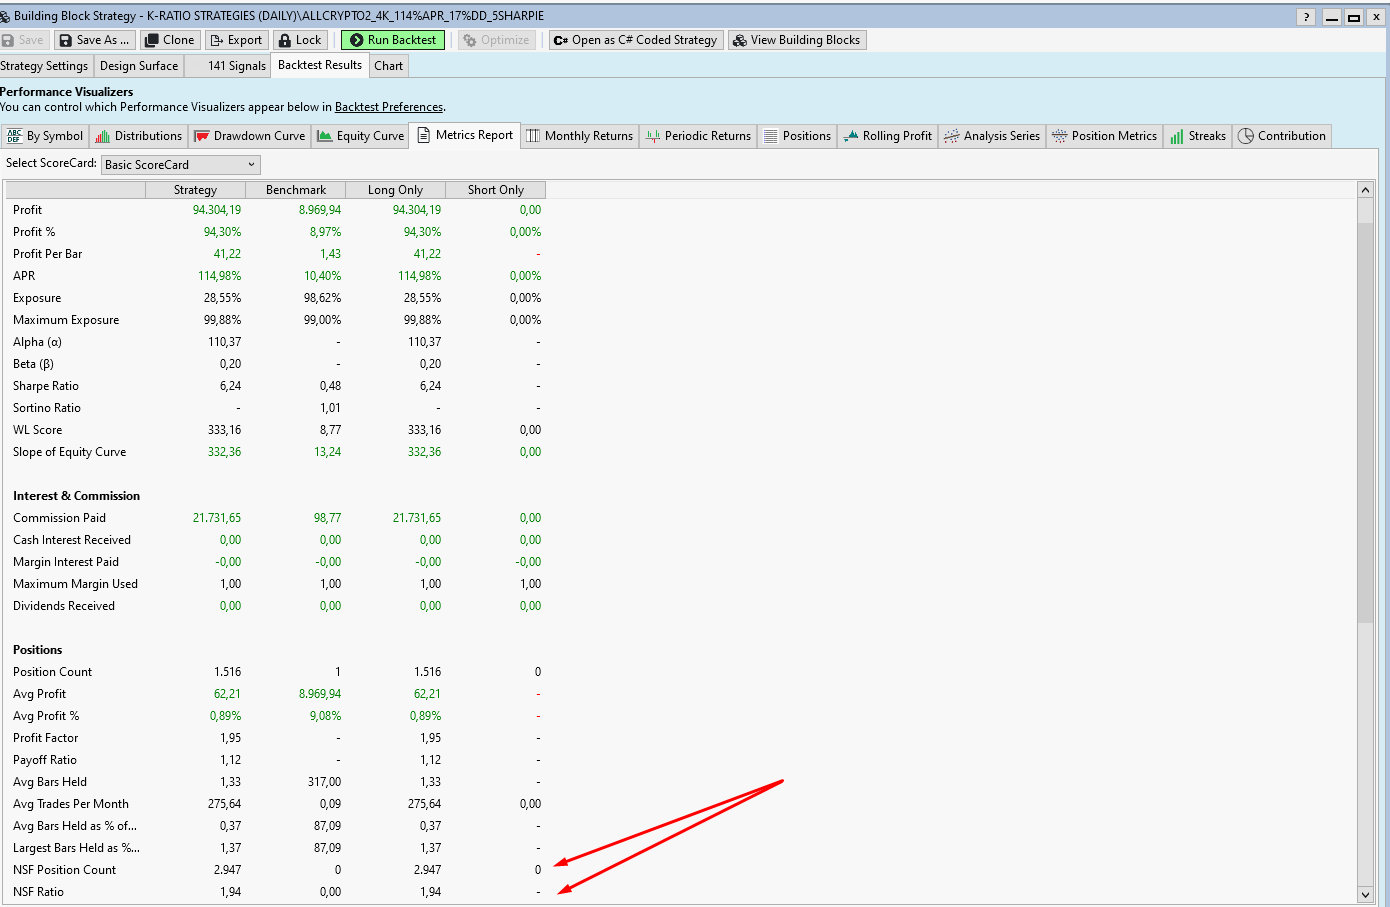Open the Analysis Series visualizer

[x=991, y=135]
